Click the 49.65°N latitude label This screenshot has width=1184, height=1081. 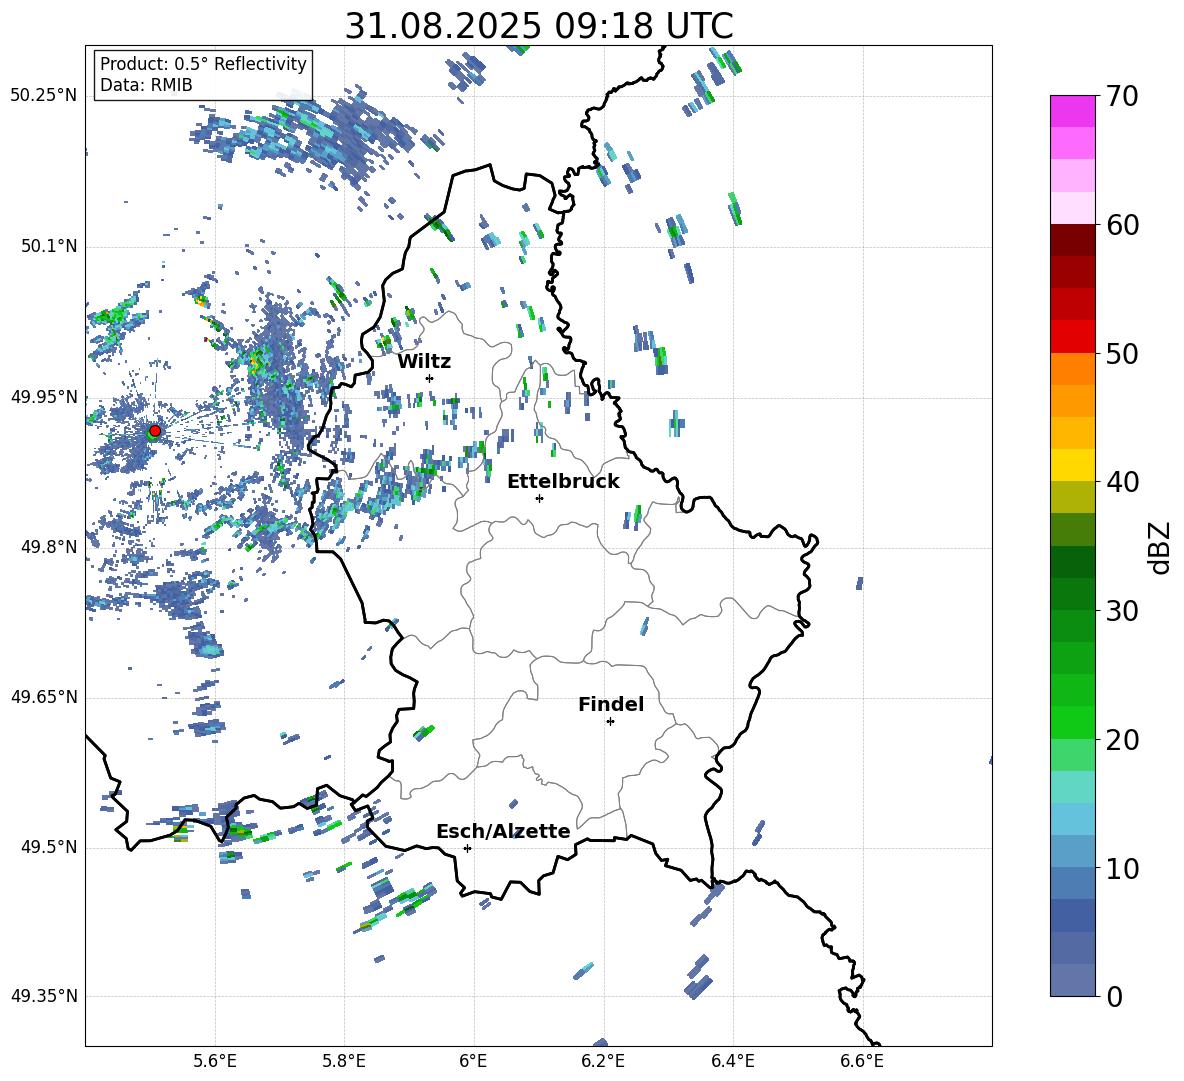tap(44, 697)
